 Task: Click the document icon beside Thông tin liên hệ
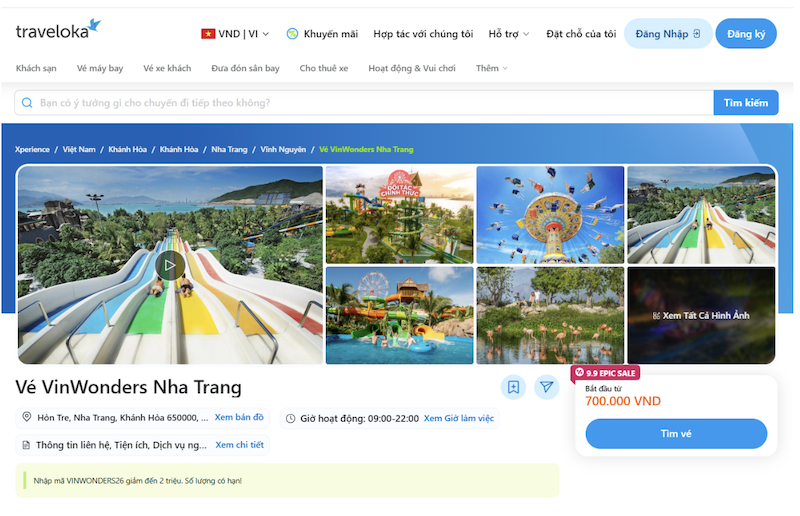[x=26, y=445]
